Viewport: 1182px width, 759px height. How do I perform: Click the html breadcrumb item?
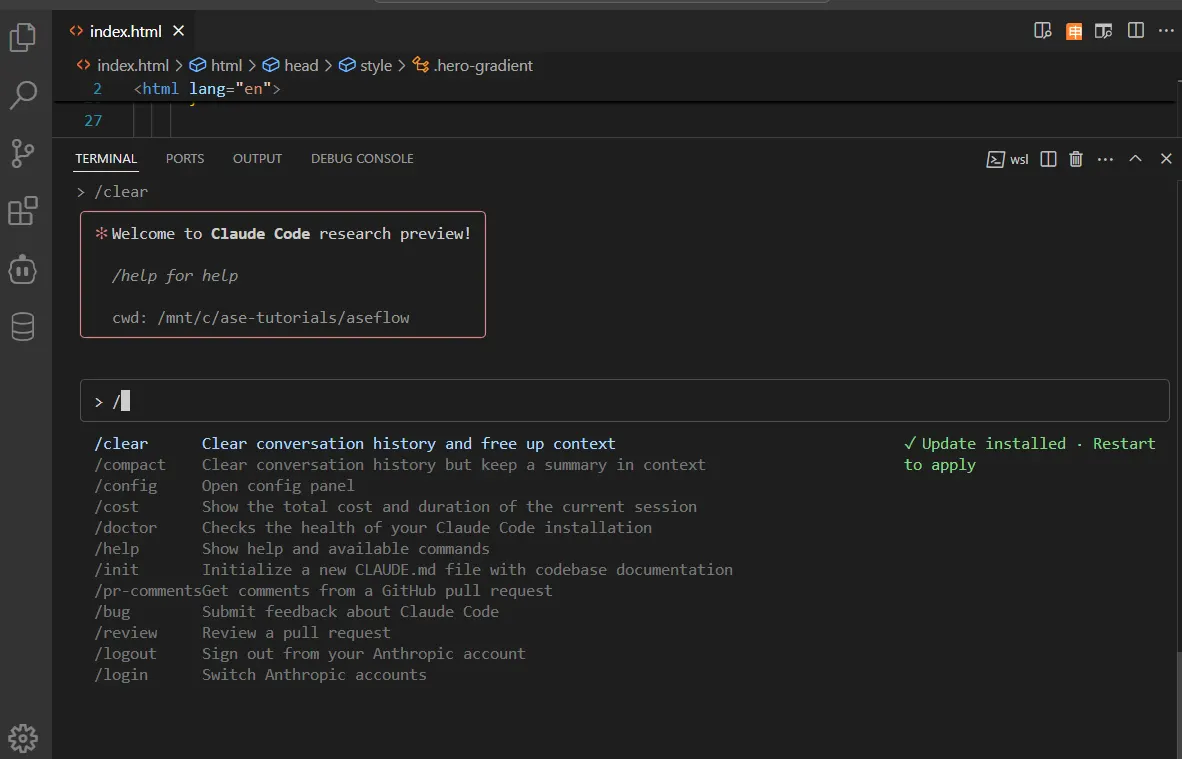(216, 66)
